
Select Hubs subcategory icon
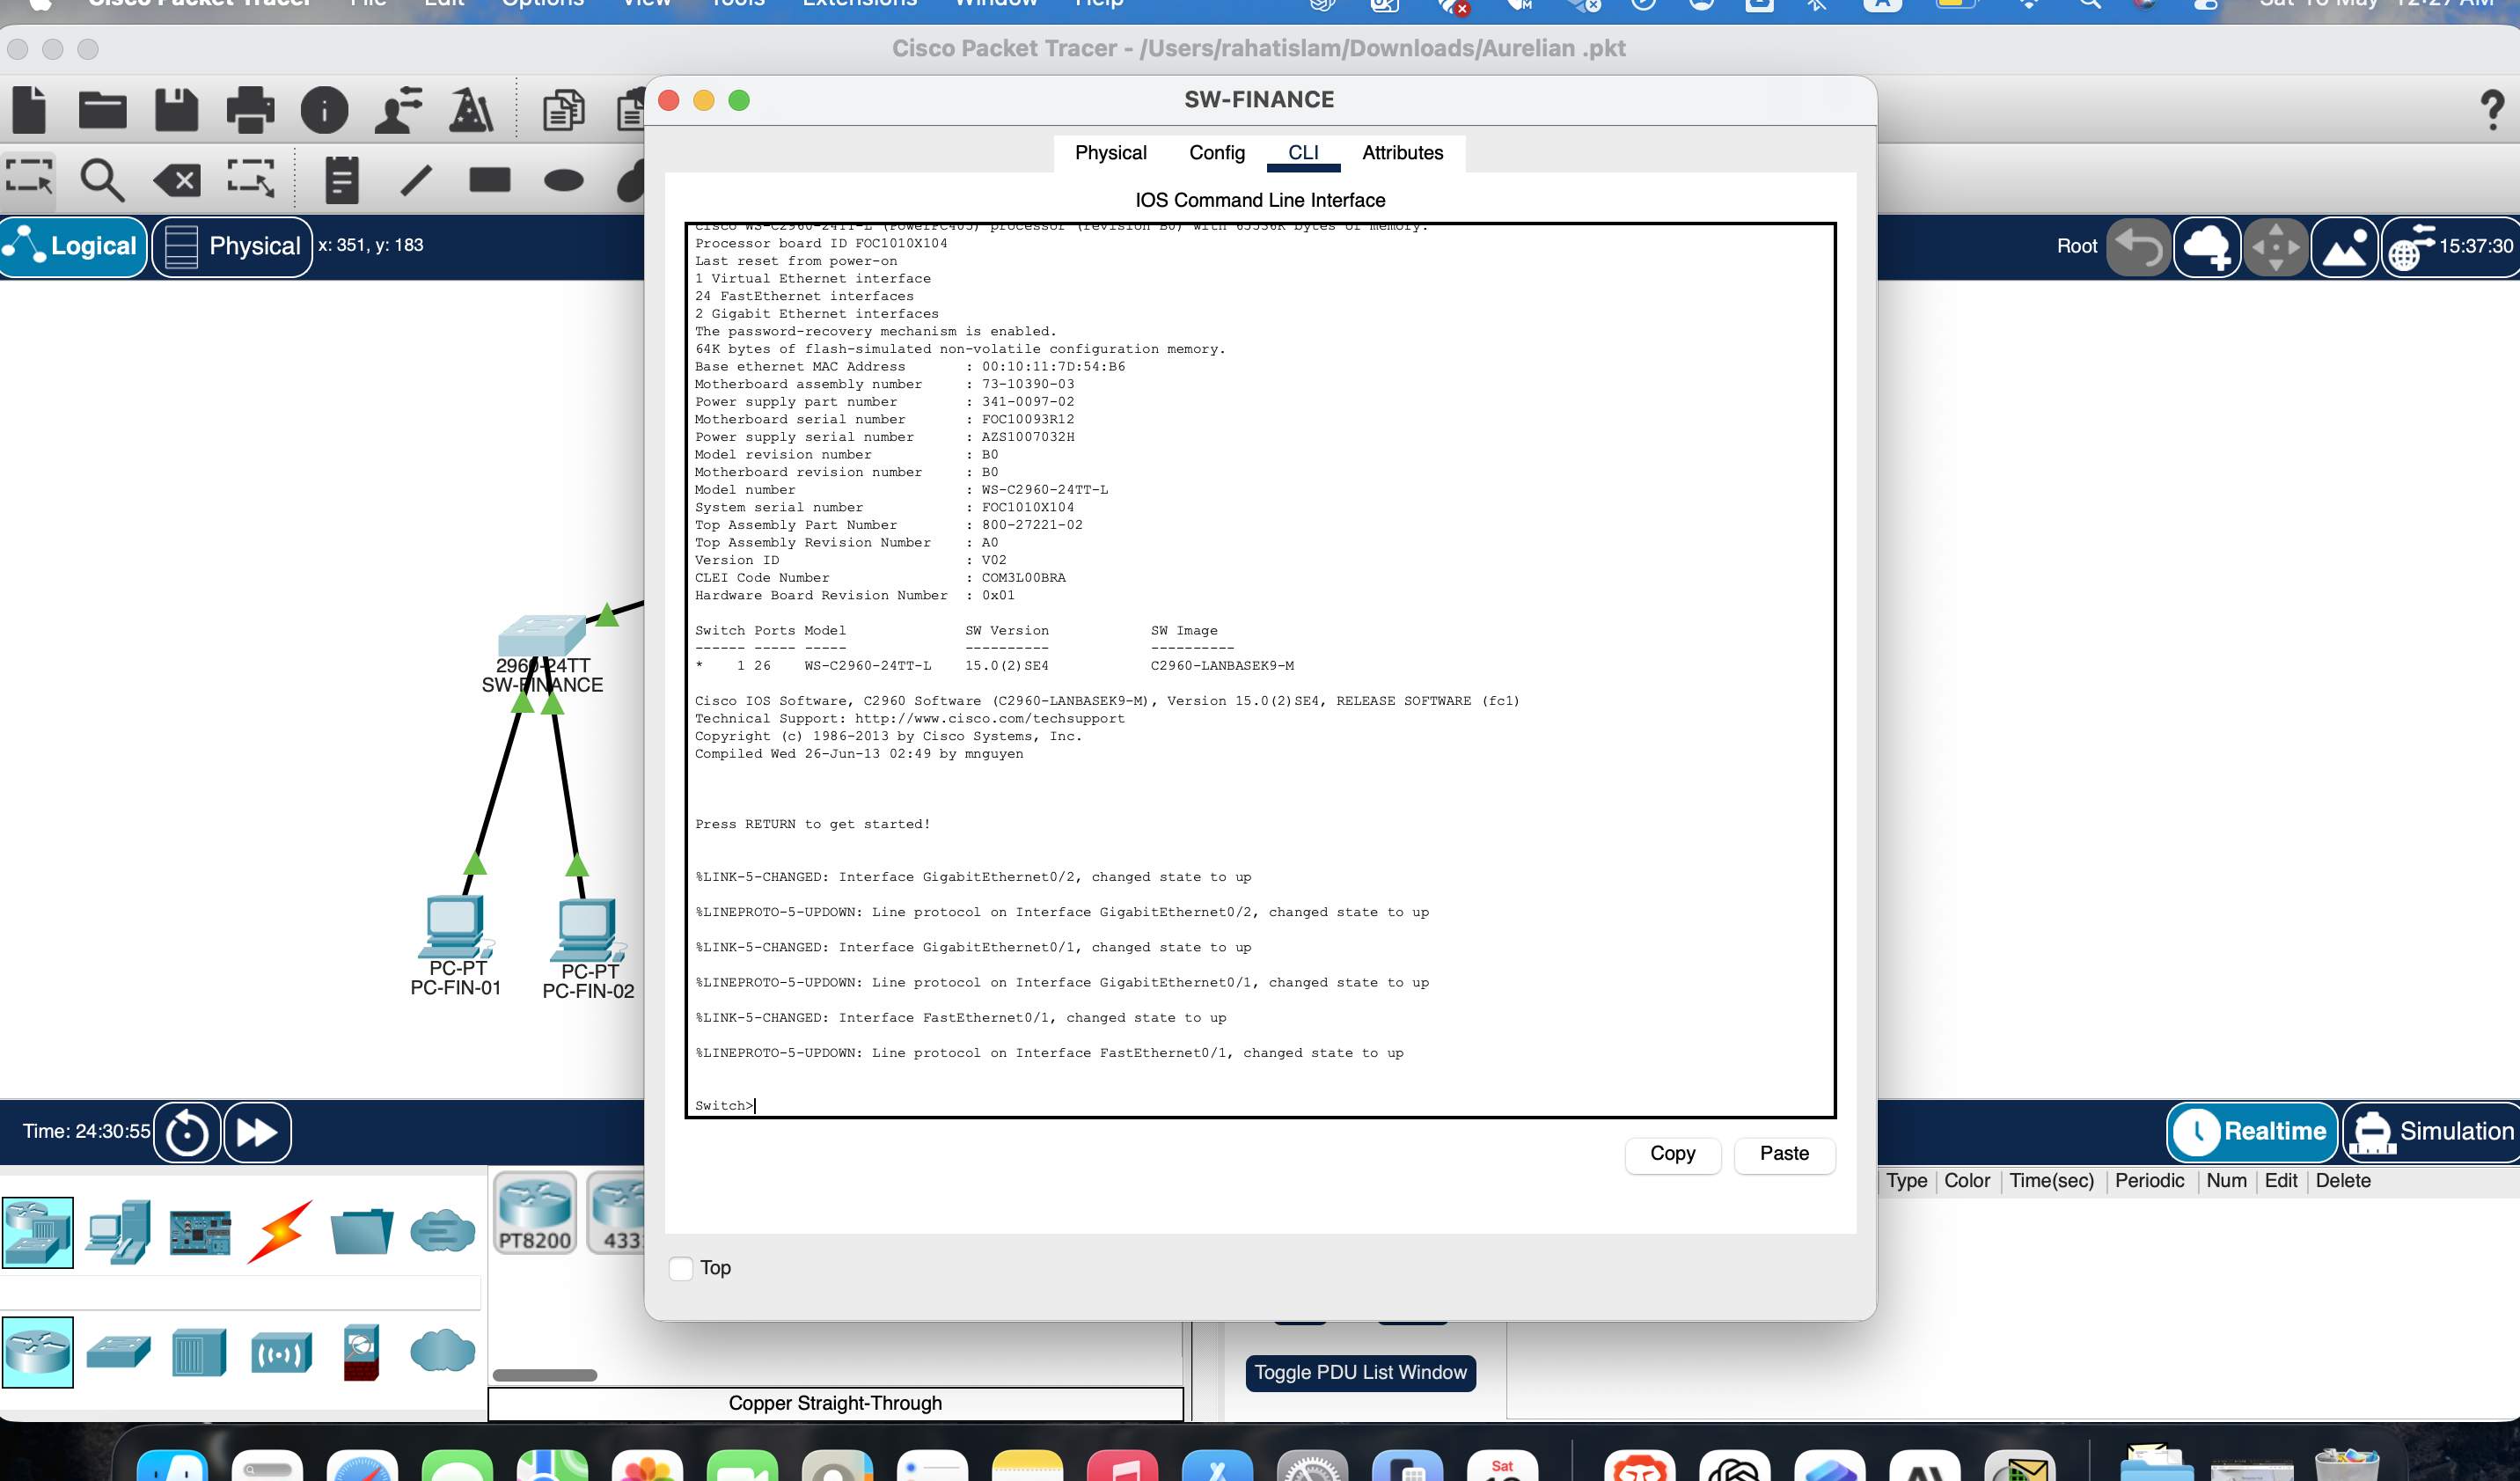point(199,1353)
